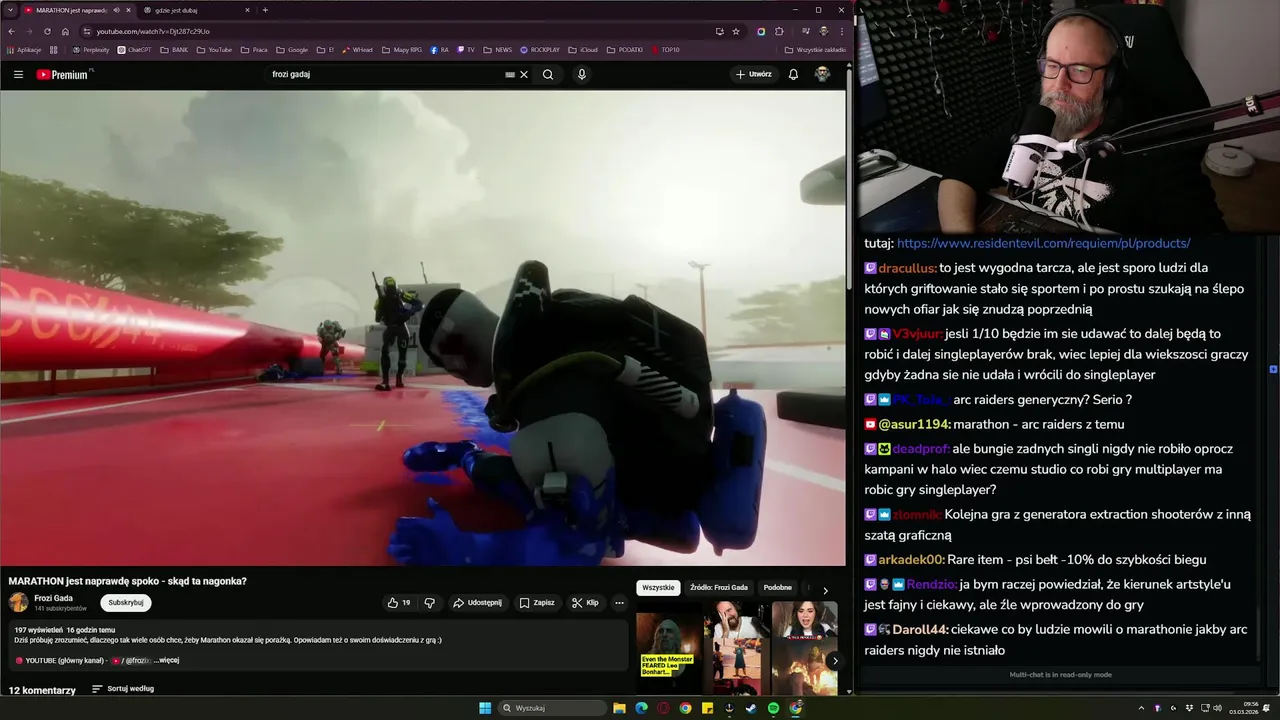This screenshot has height=720, width=1280.
Task: Open more actions three-dot menu
Action: click(619, 603)
